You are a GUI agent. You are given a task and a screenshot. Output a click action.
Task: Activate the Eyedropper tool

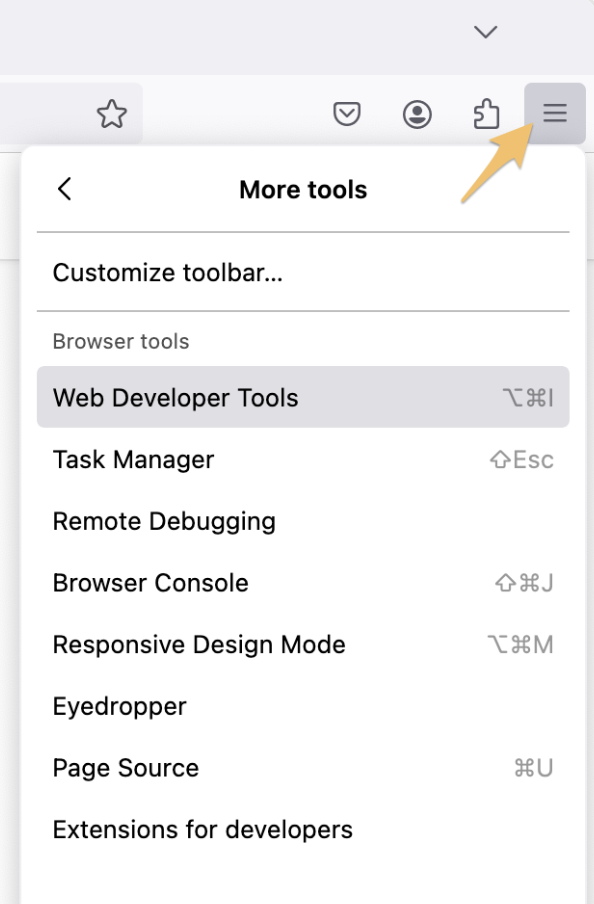click(x=303, y=706)
